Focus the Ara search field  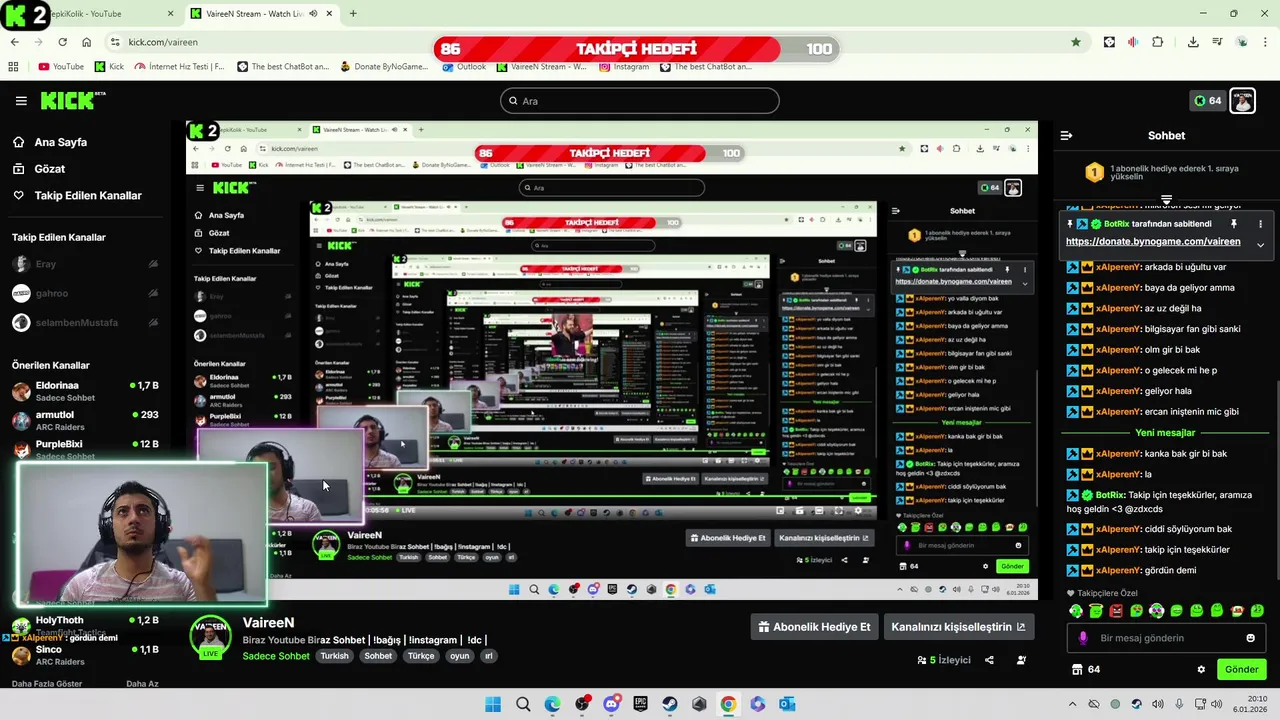tap(640, 101)
